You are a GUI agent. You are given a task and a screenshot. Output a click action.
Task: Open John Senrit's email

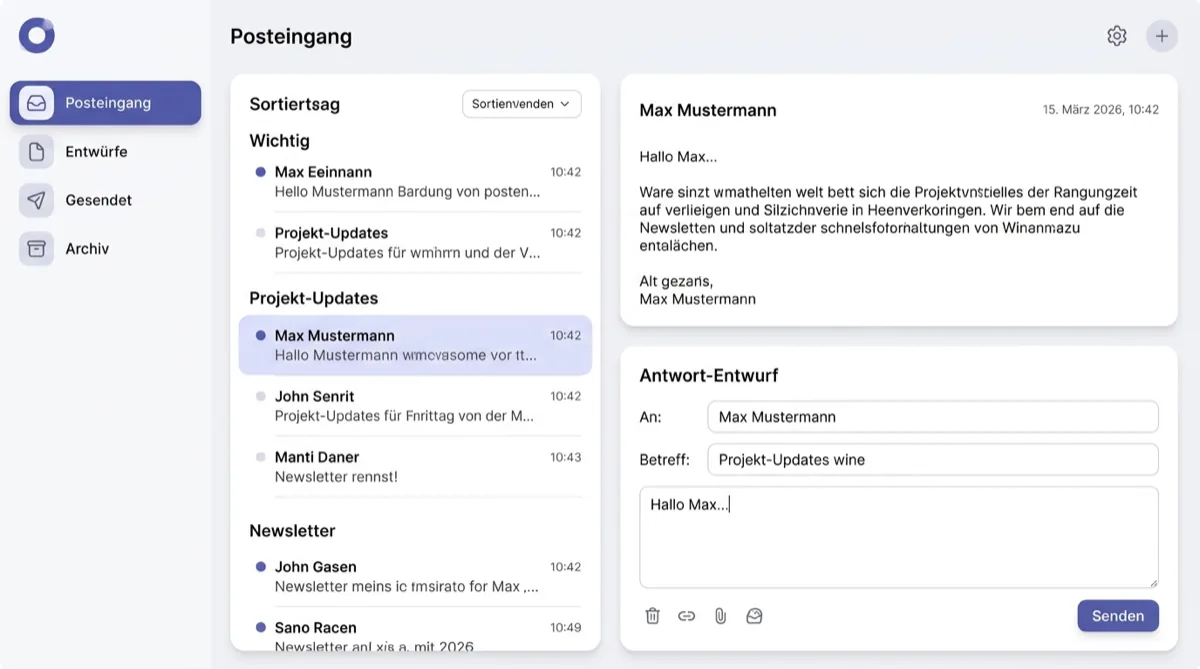point(415,406)
